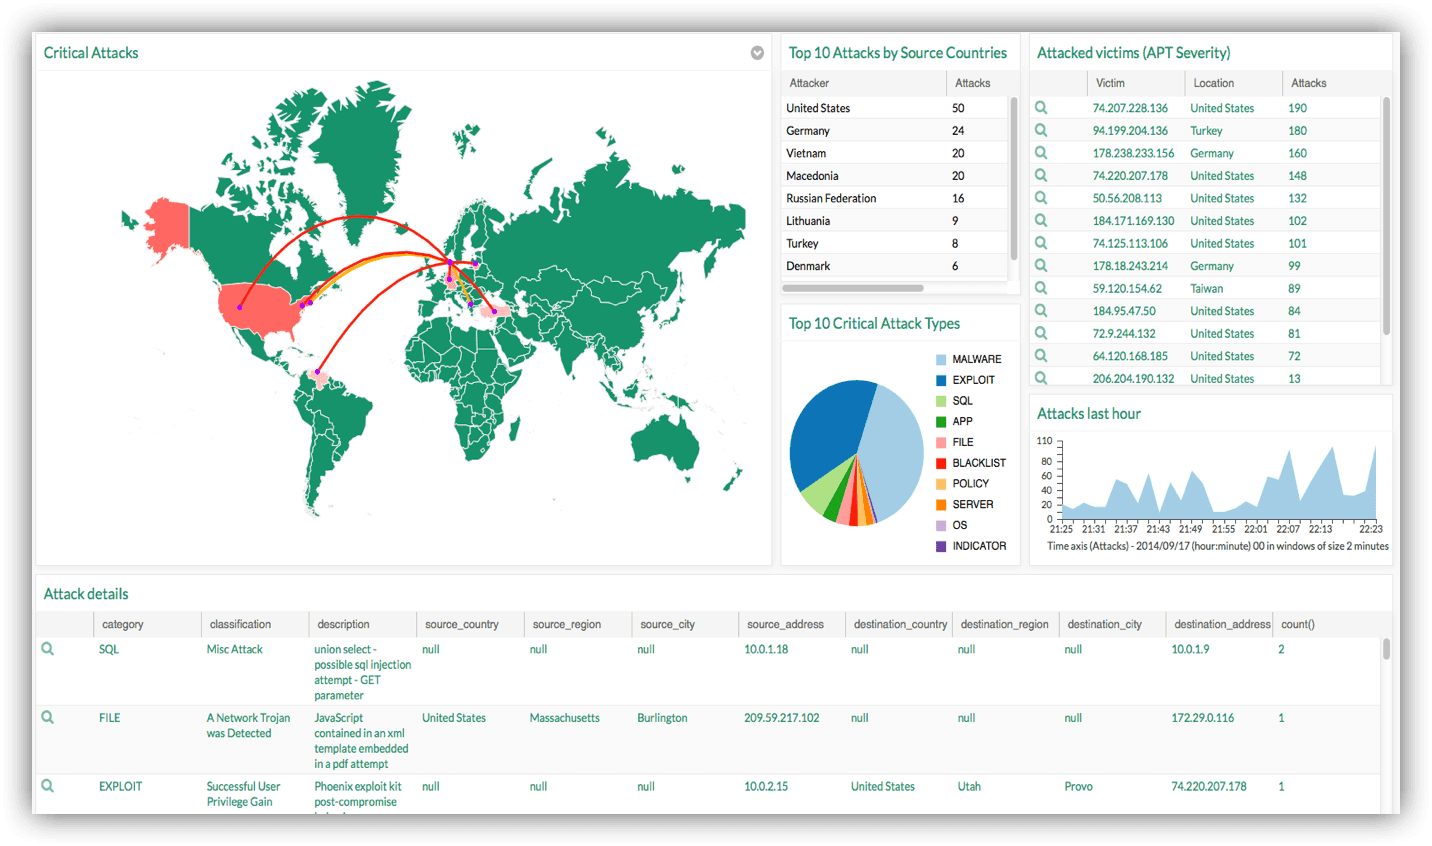
Task: Toggle MALWARE series in pie chart legend
Action: 976,359
